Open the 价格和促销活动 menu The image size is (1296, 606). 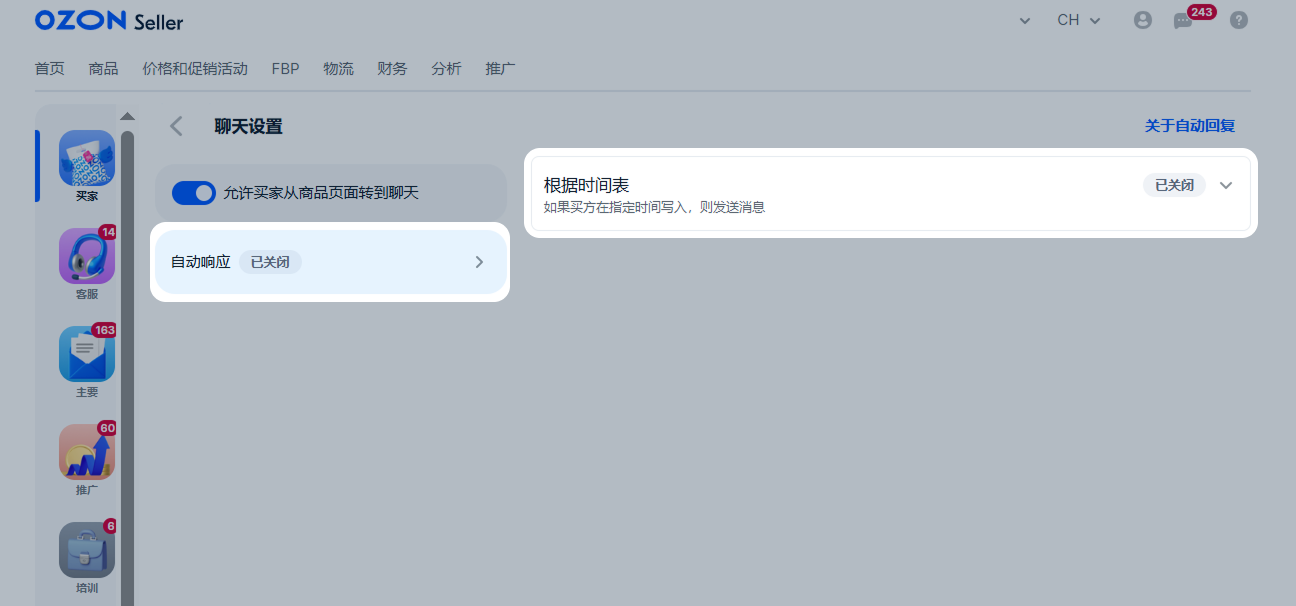pos(195,69)
